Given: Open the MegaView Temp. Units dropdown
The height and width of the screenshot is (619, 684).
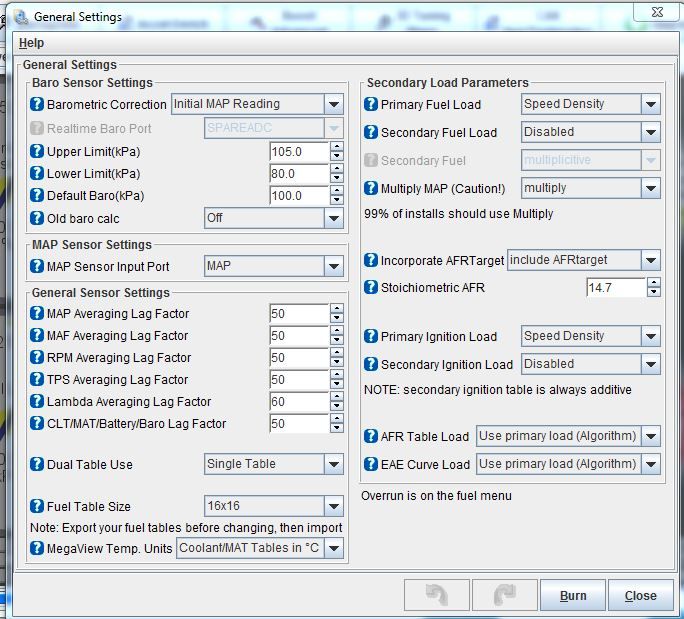Looking at the screenshot, I should [334, 548].
